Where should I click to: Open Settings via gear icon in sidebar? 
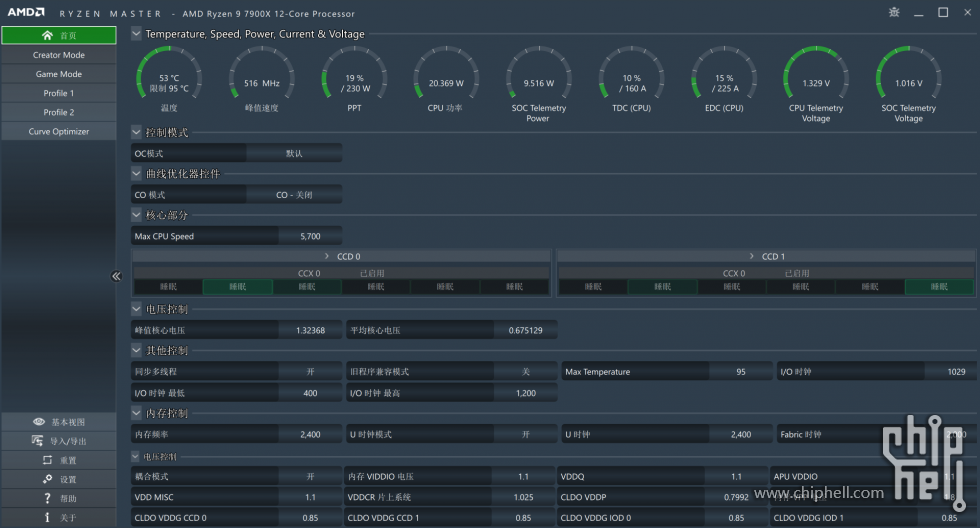coord(48,479)
